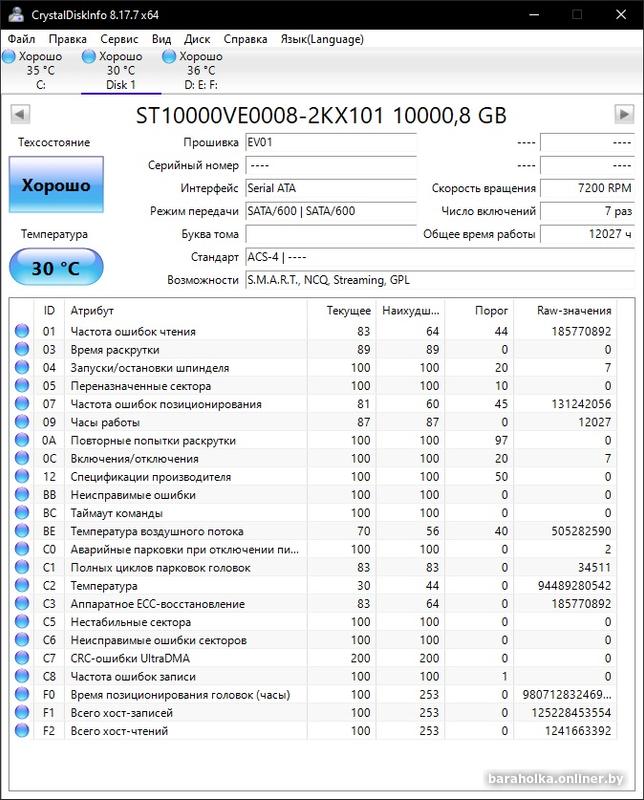The width and height of the screenshot is (644, 800).
Task: Select the Частота ошибок записи row text
Action: click(133, 677)
